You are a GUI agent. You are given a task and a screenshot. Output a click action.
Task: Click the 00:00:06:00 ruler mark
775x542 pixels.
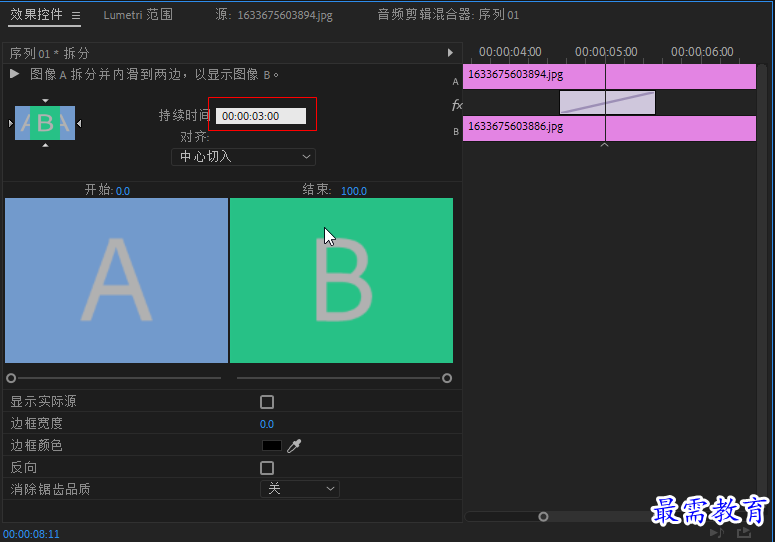coord(702,52)
